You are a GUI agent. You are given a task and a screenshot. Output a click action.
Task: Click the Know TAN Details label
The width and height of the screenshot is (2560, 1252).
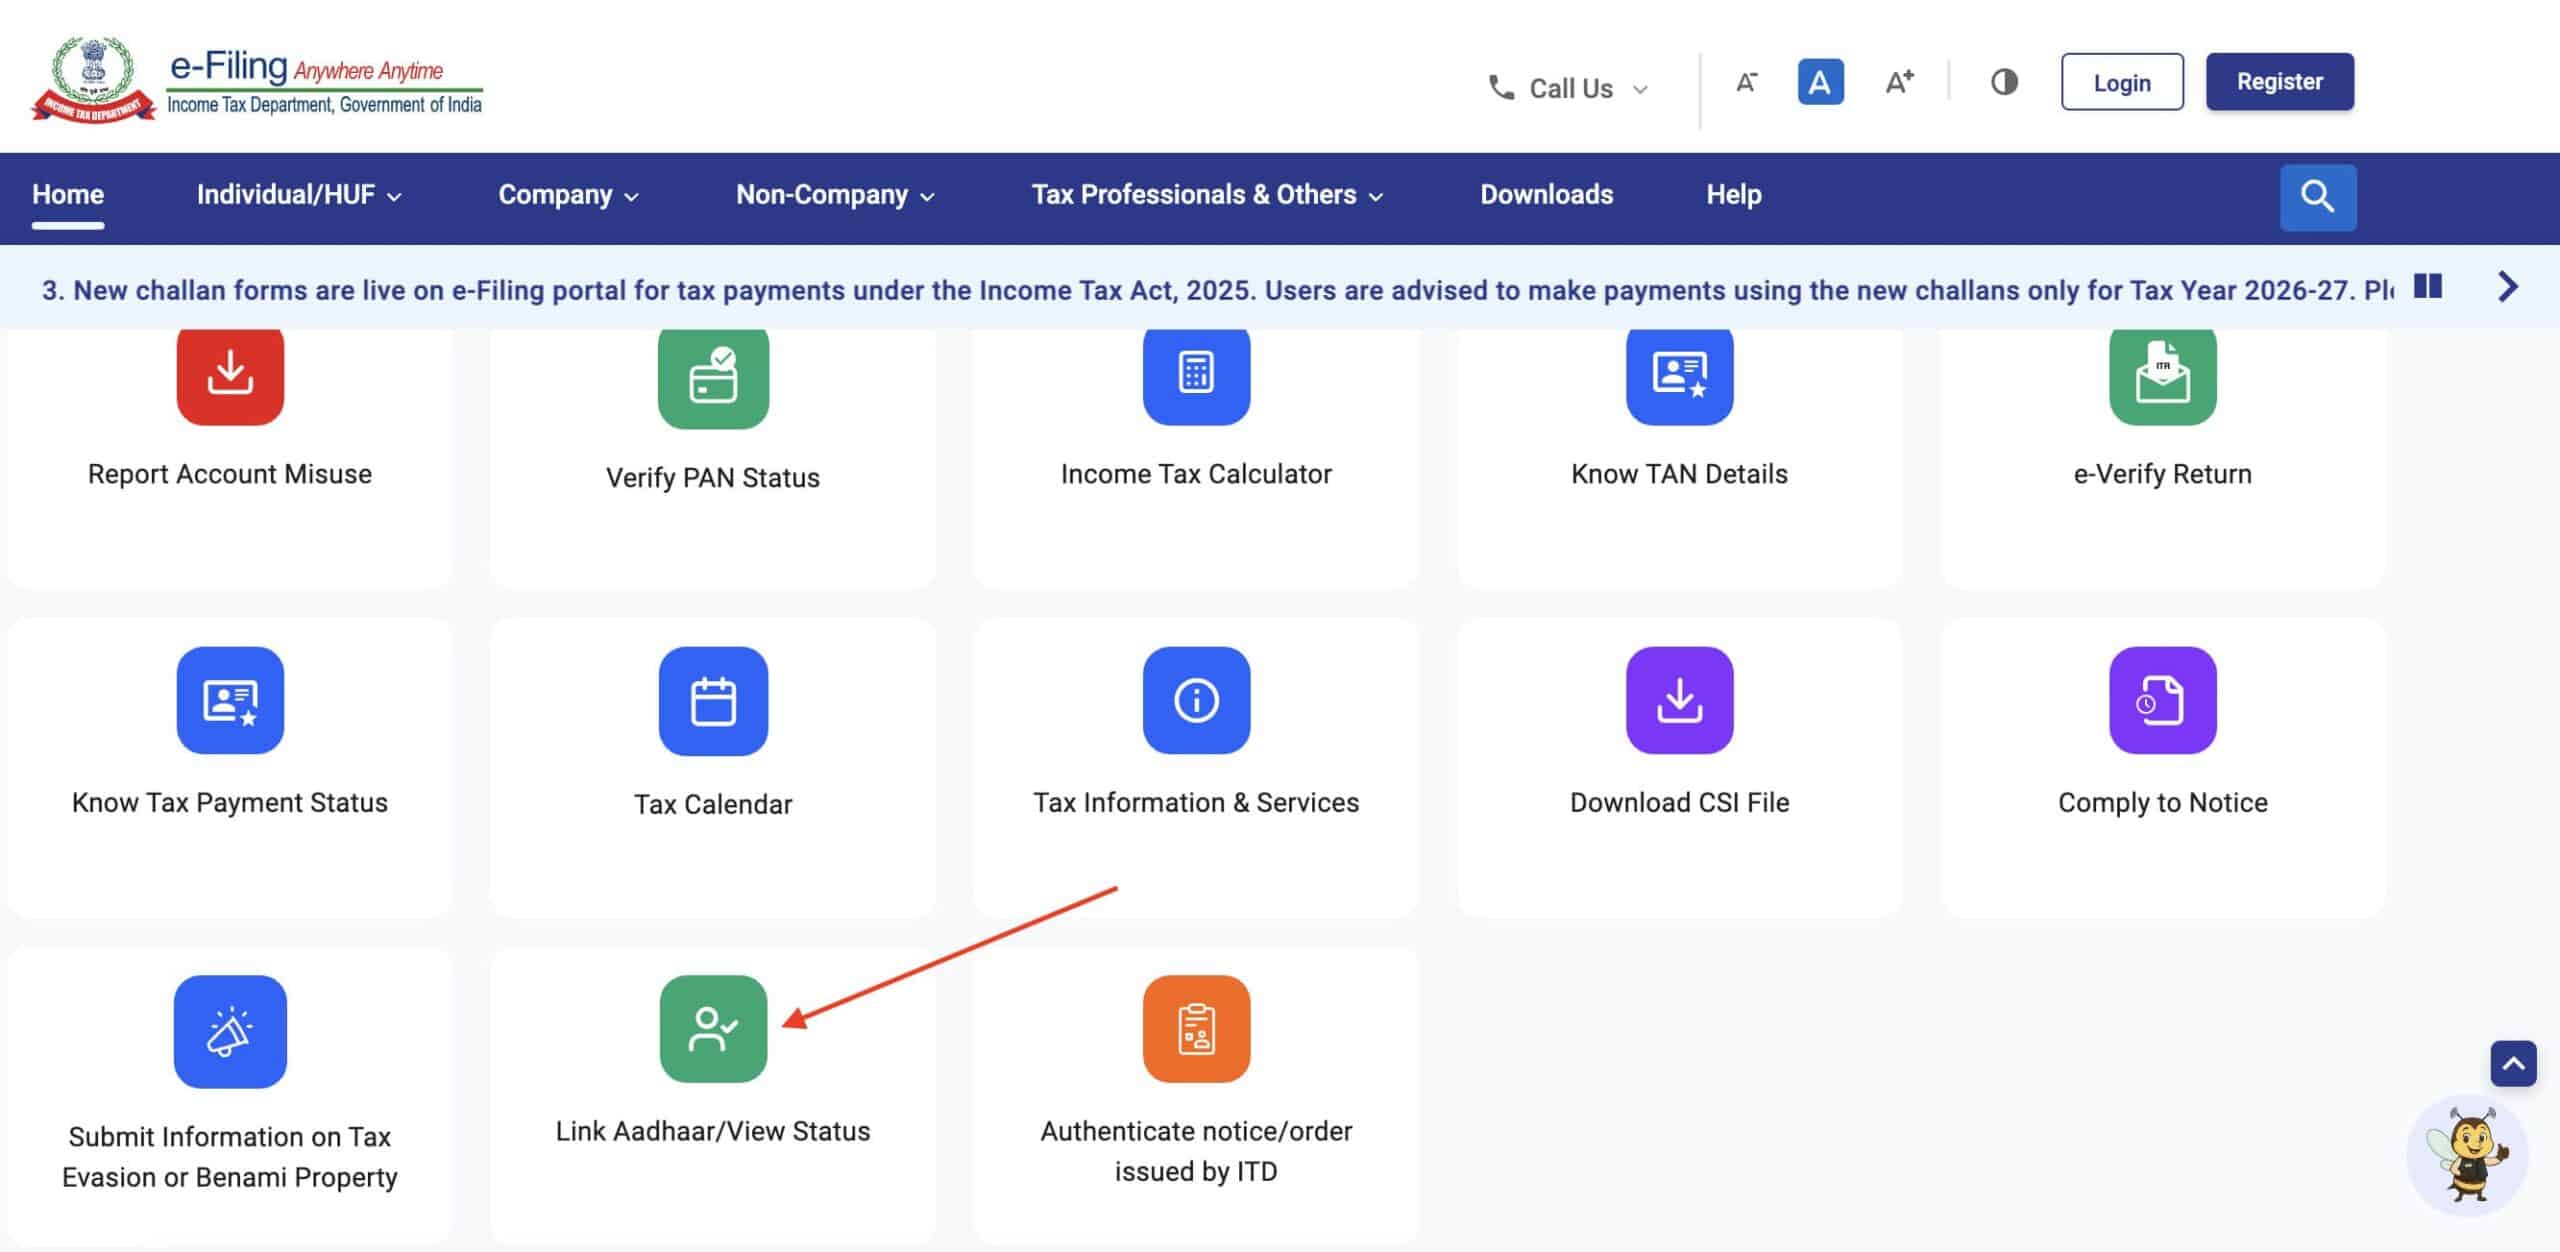click(x=1679, y=474)
